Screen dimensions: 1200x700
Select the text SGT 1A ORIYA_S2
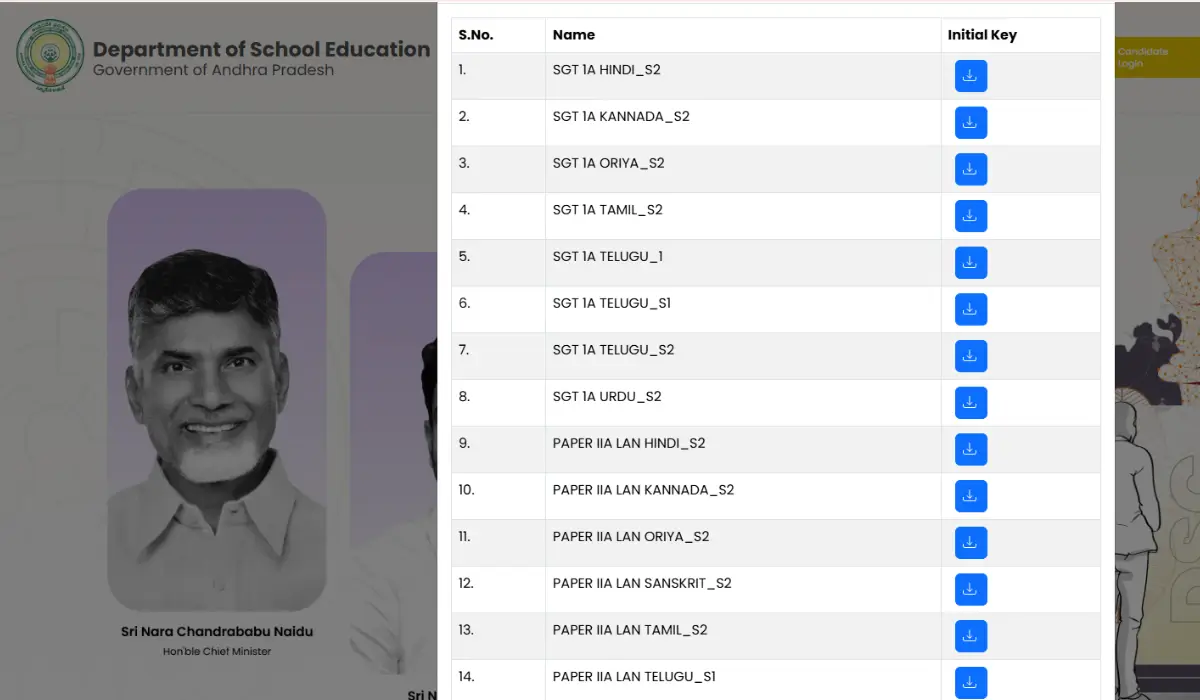[609, 163]
